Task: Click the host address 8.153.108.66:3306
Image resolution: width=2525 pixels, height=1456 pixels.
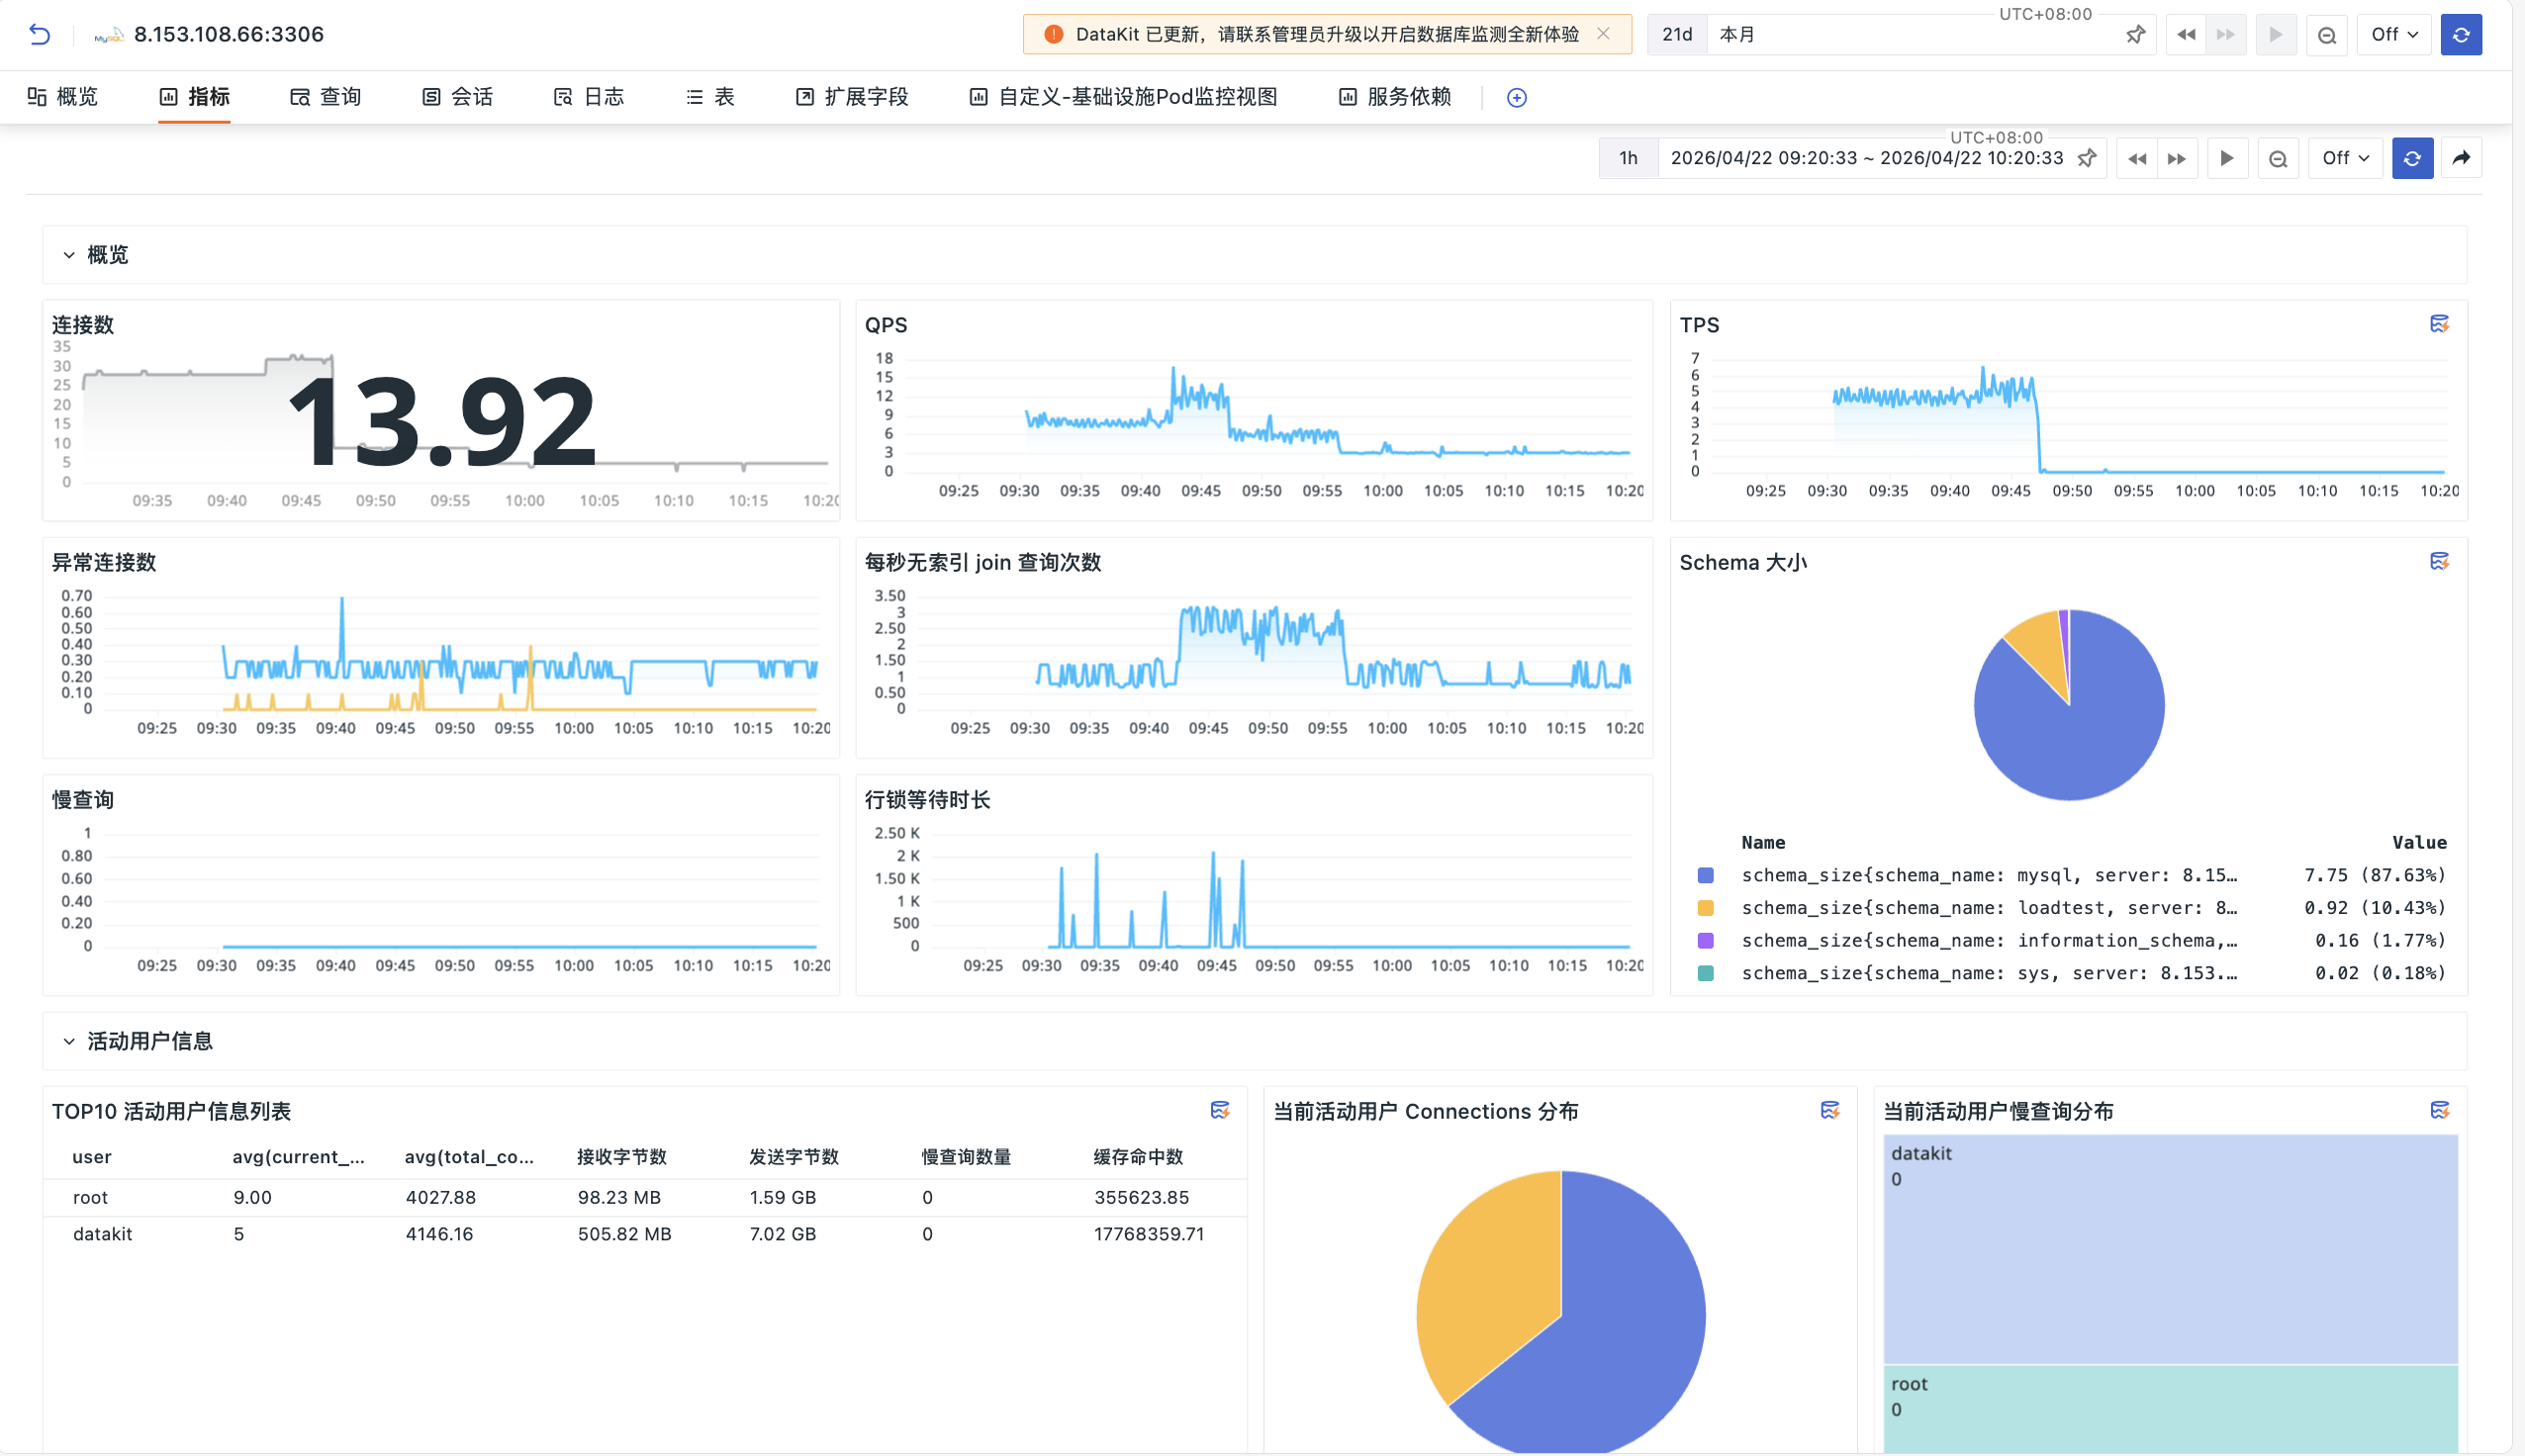Action: tap(229, 34)
